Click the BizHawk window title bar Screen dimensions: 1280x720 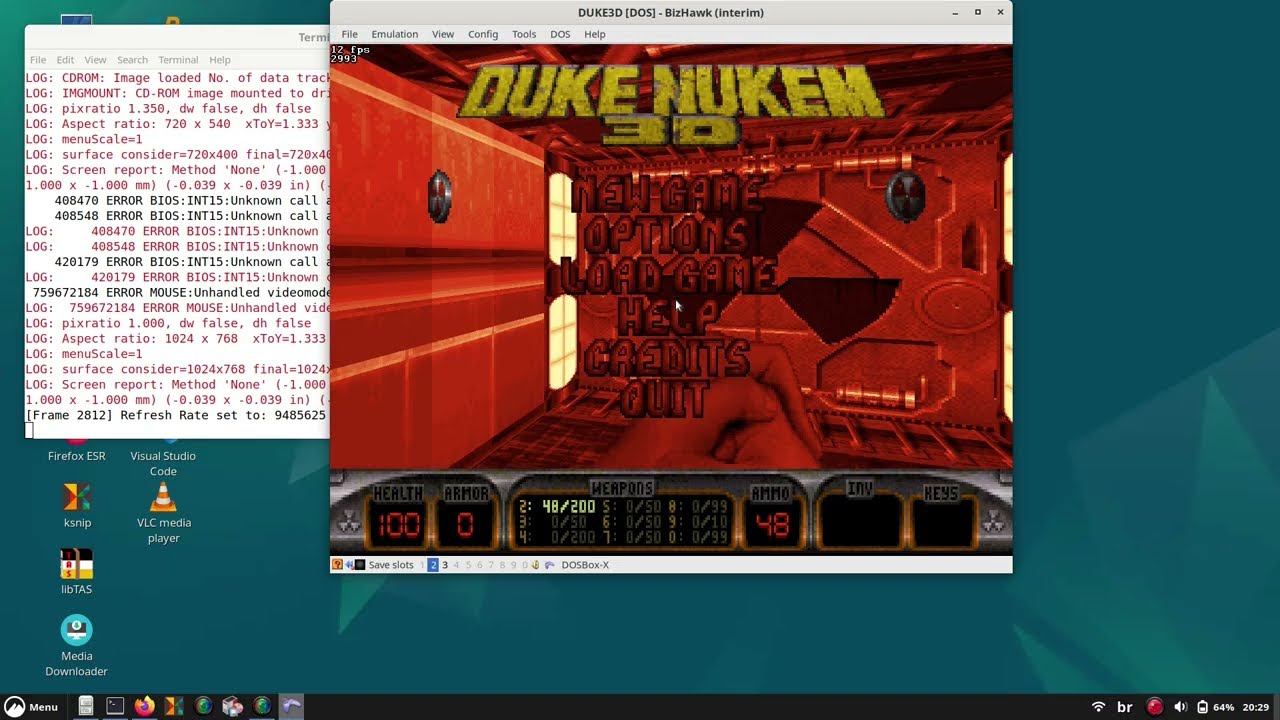click(671, 12)
